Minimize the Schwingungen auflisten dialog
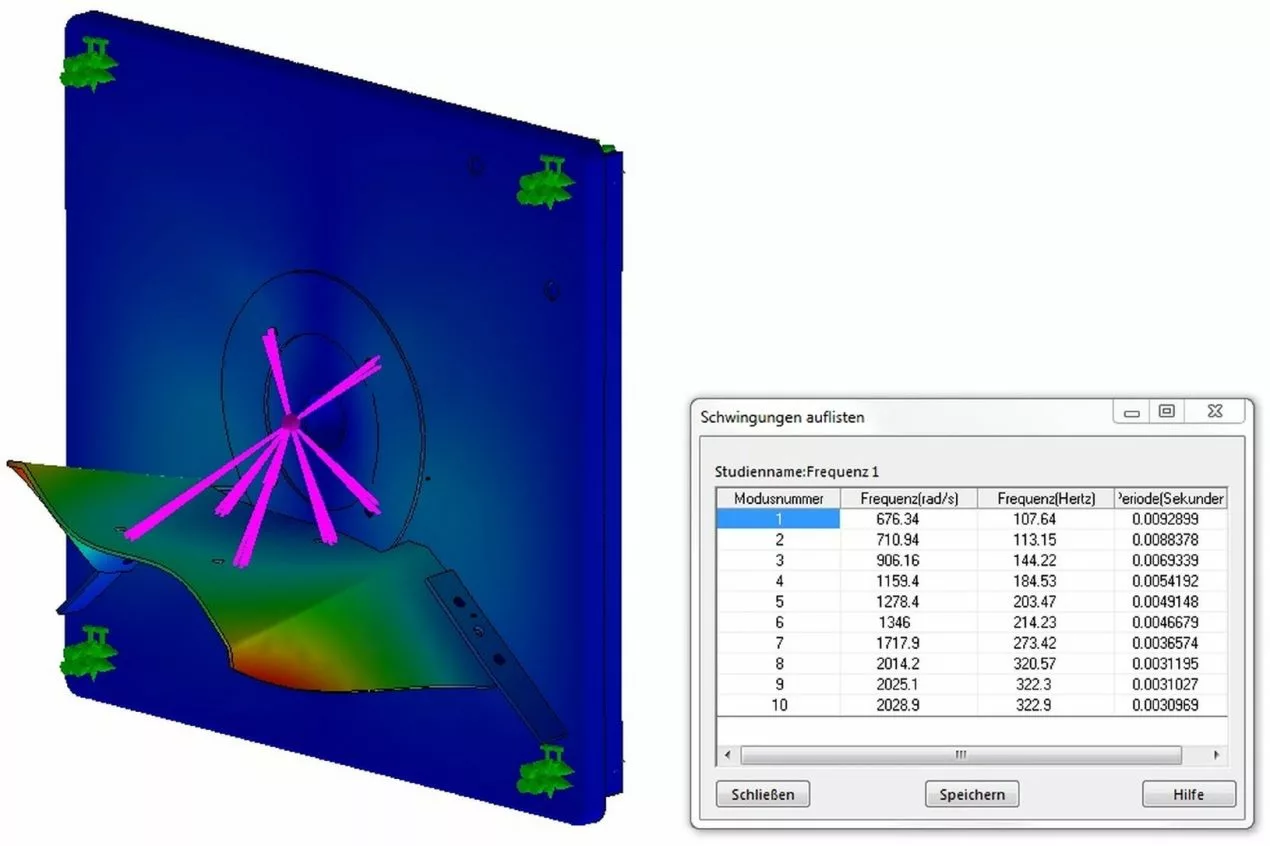The image size is (1270, 846). pos(1132,412)
